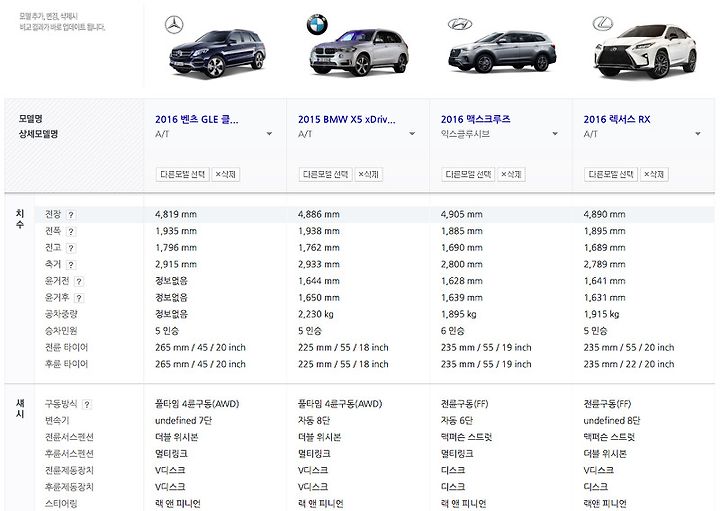This screenshot has height=511, width=720.
Task: Click the 승차인원 row label
Action: [61, 331]
